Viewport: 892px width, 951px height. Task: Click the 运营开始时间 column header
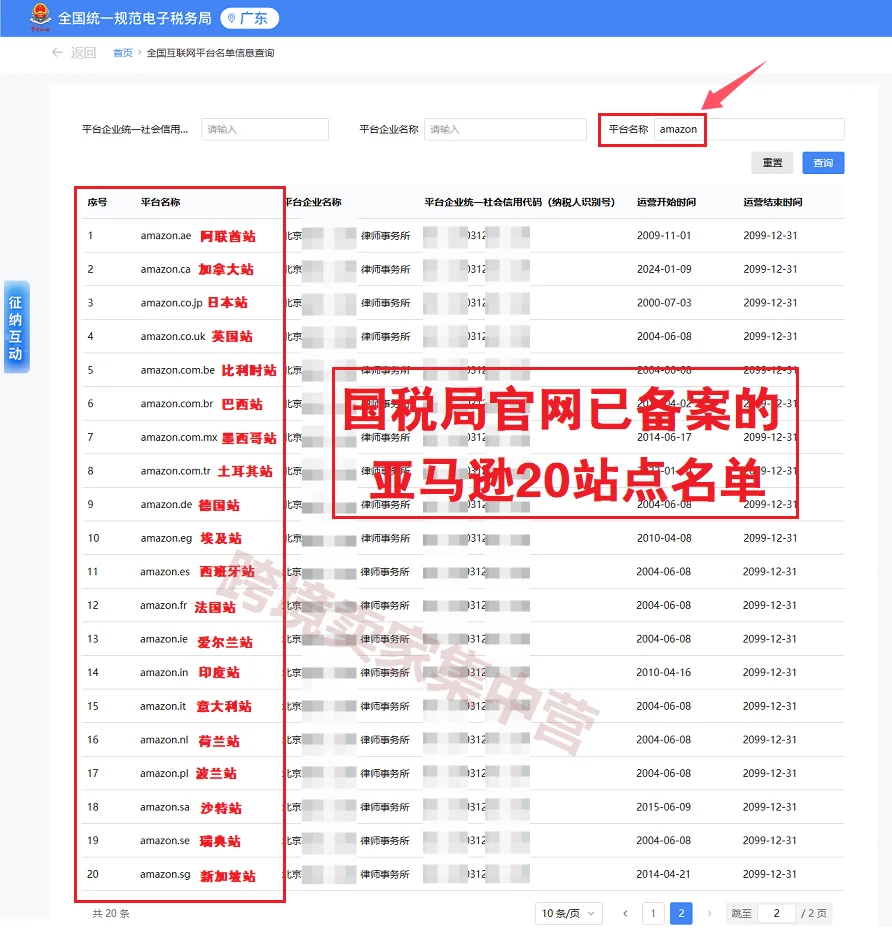coord(666,202)
